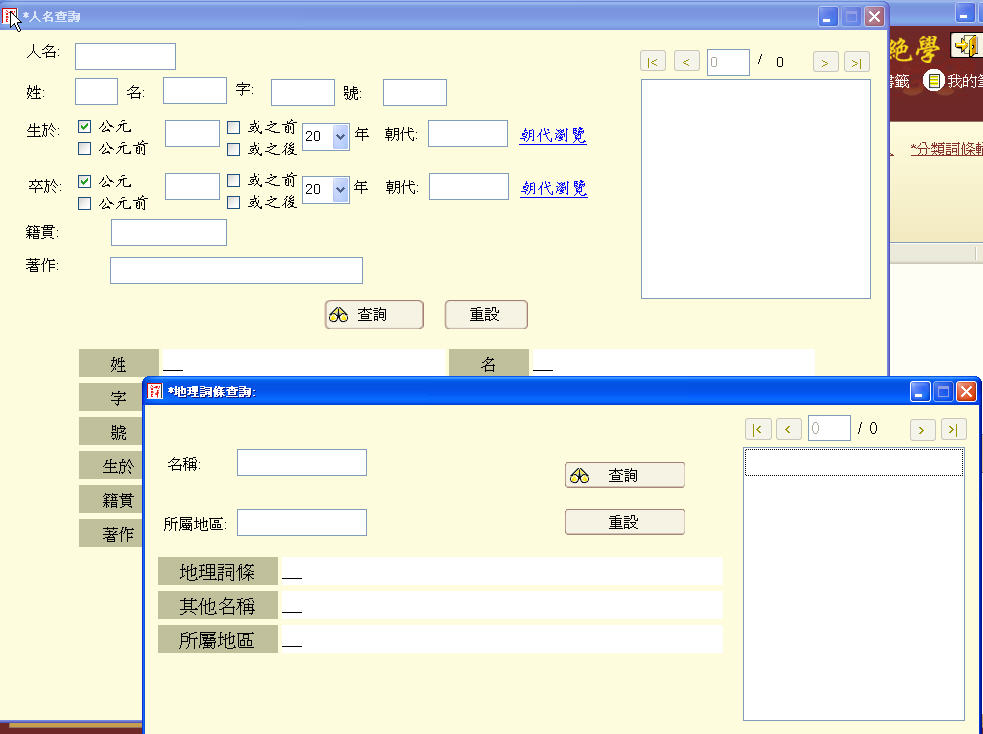This screenshot has width=983, height=734.
Task: Open 朝代瀏覽 link in the 生於 row
Action: (x=553, y=135)
